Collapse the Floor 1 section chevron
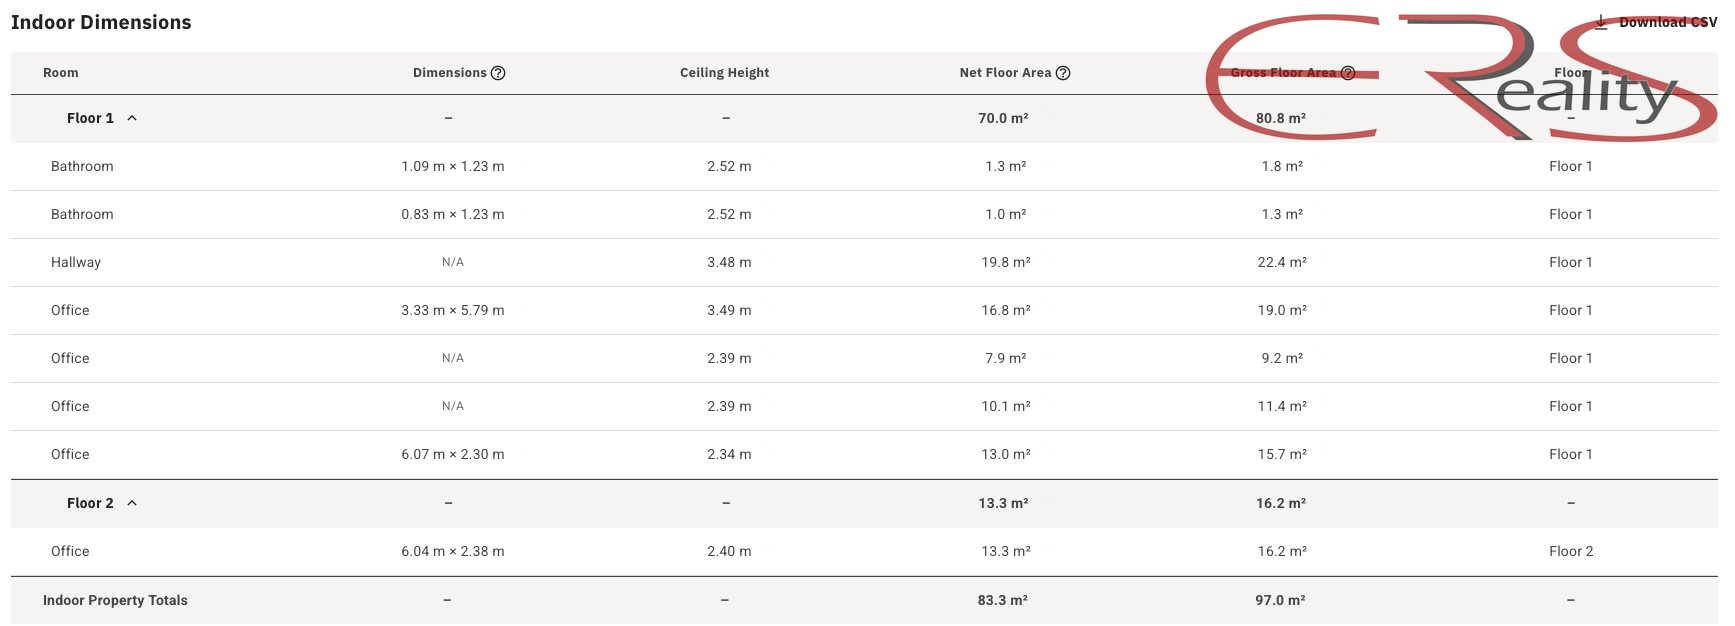The width and height of the screenshot is (1735, 626). coord(132,118)
